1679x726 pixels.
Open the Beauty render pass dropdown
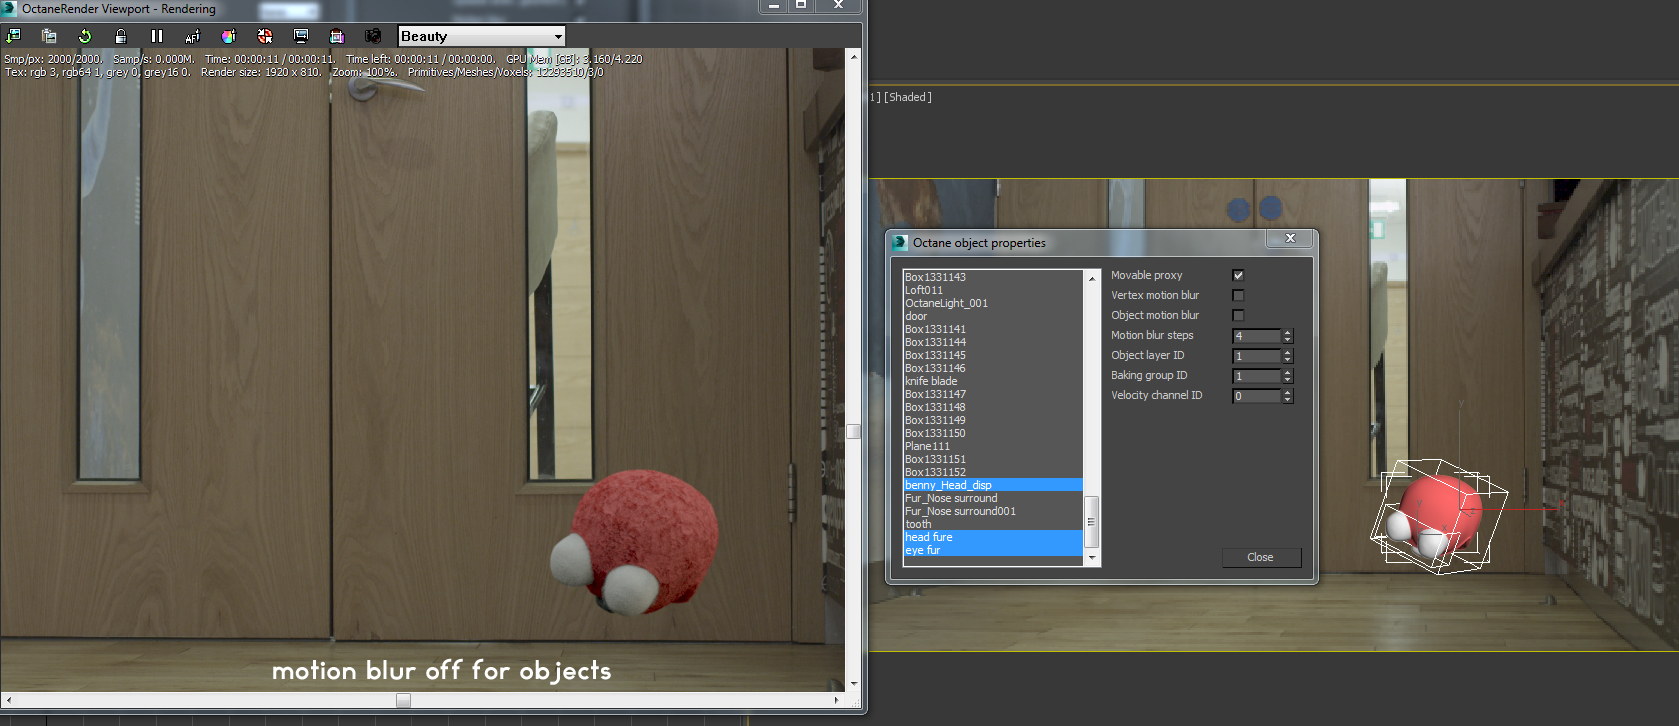(482, 36)
